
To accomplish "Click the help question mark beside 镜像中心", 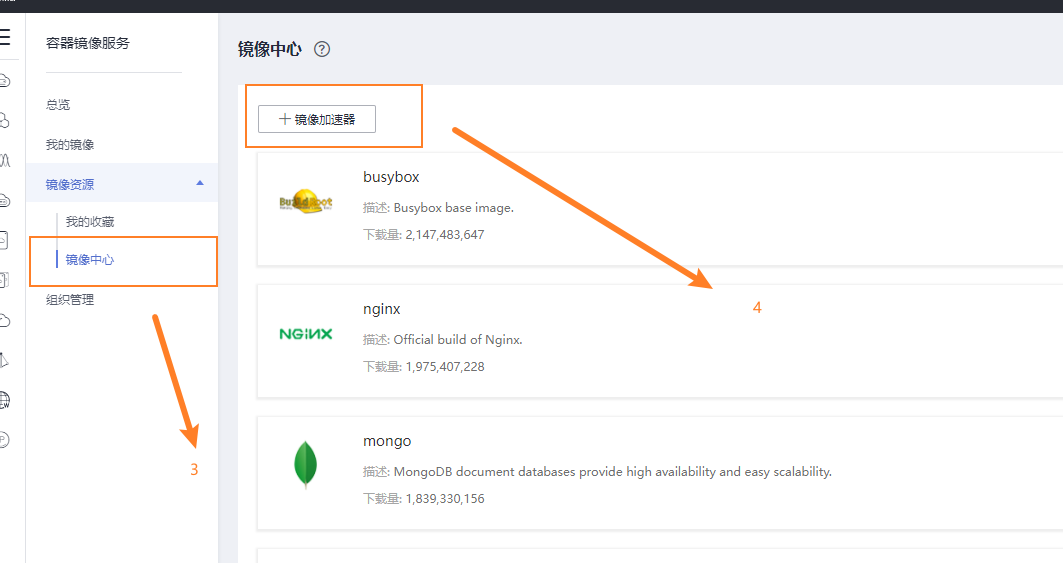I will pyautogui.click(x=322, y=49).
